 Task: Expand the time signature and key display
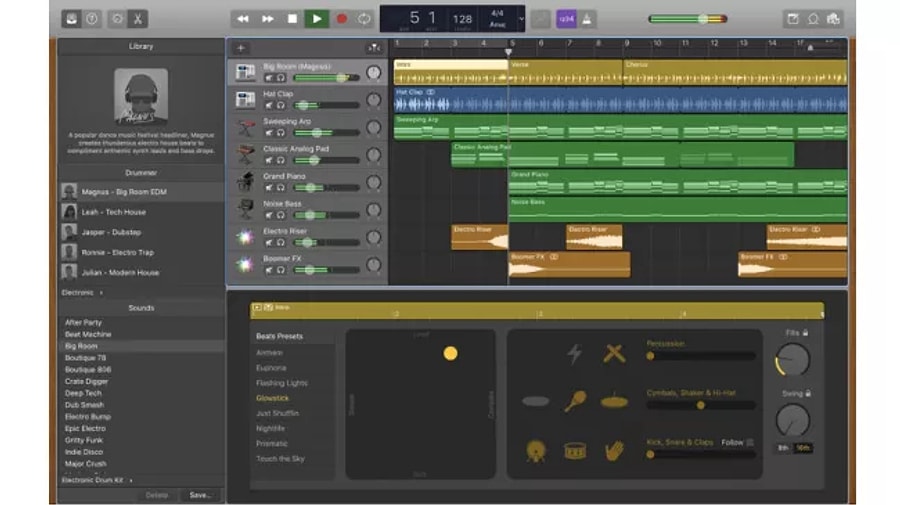[522, 18]
